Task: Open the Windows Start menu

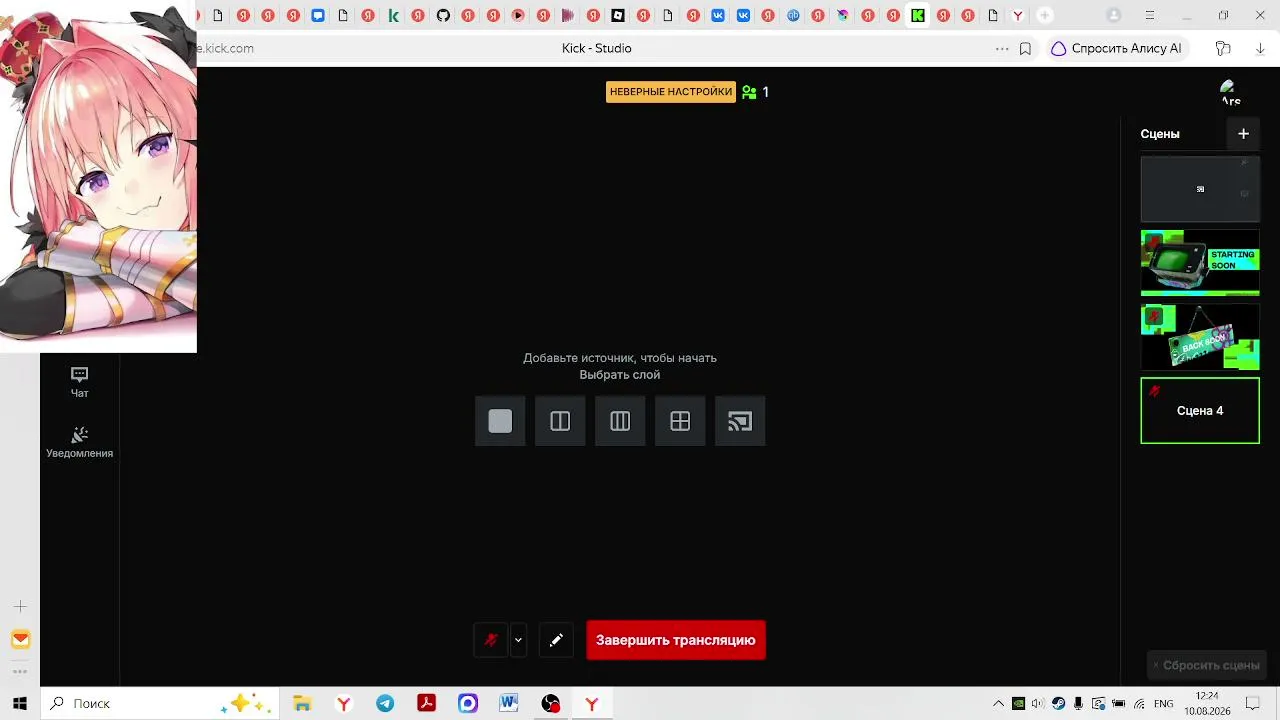Action: [x=20, y=704]
